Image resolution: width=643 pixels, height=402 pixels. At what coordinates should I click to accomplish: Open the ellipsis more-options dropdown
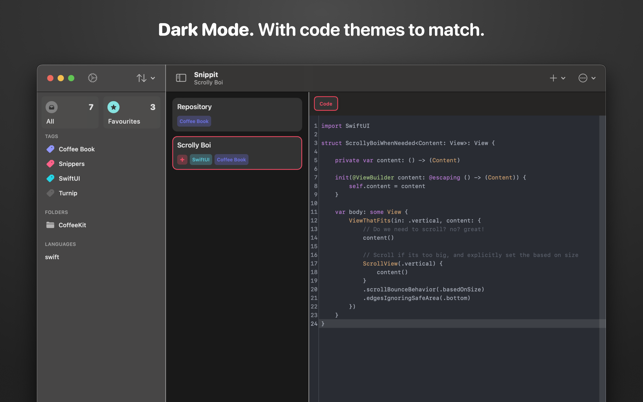(x=587, y=78)
